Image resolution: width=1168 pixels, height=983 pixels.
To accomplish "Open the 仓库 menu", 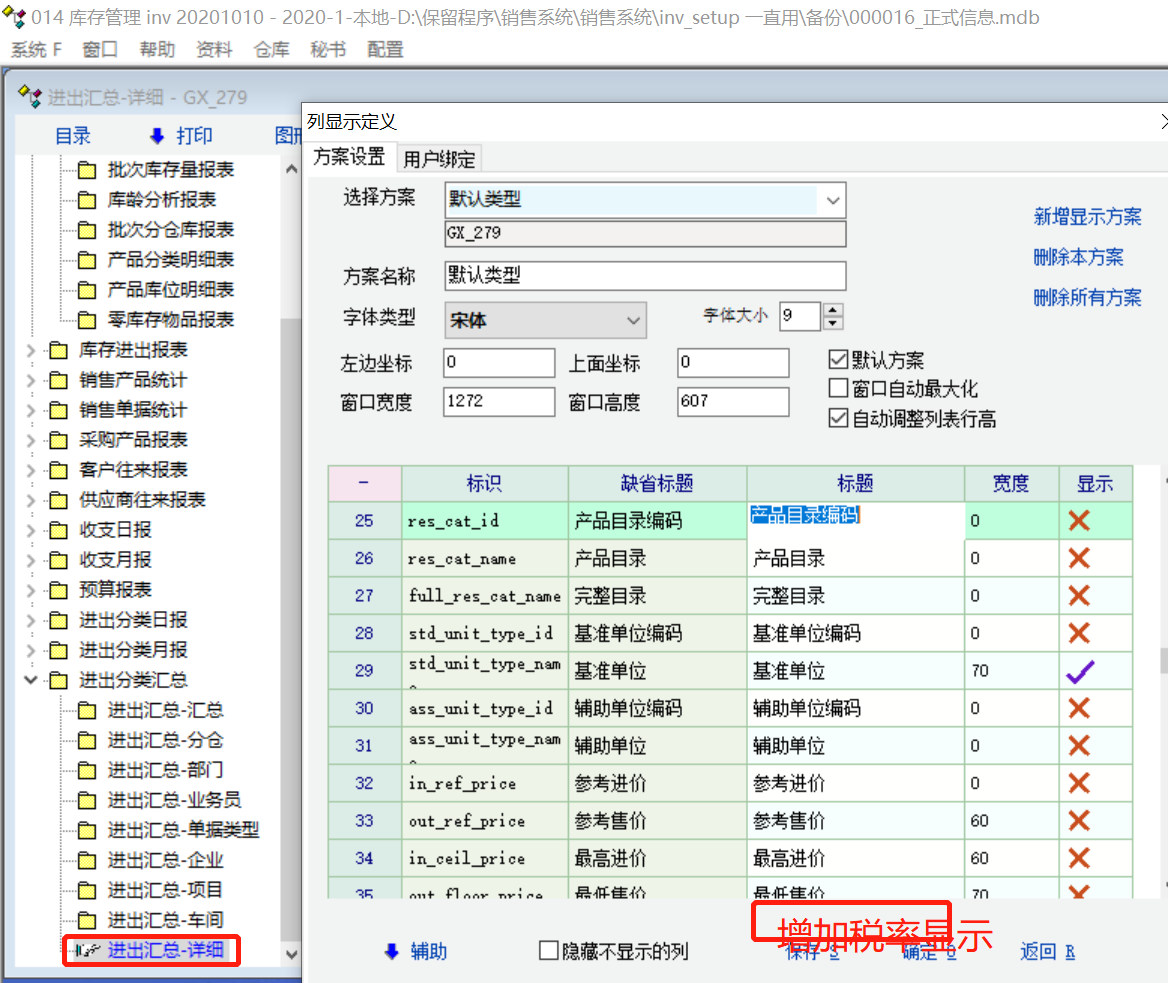I will click(271, 49).
